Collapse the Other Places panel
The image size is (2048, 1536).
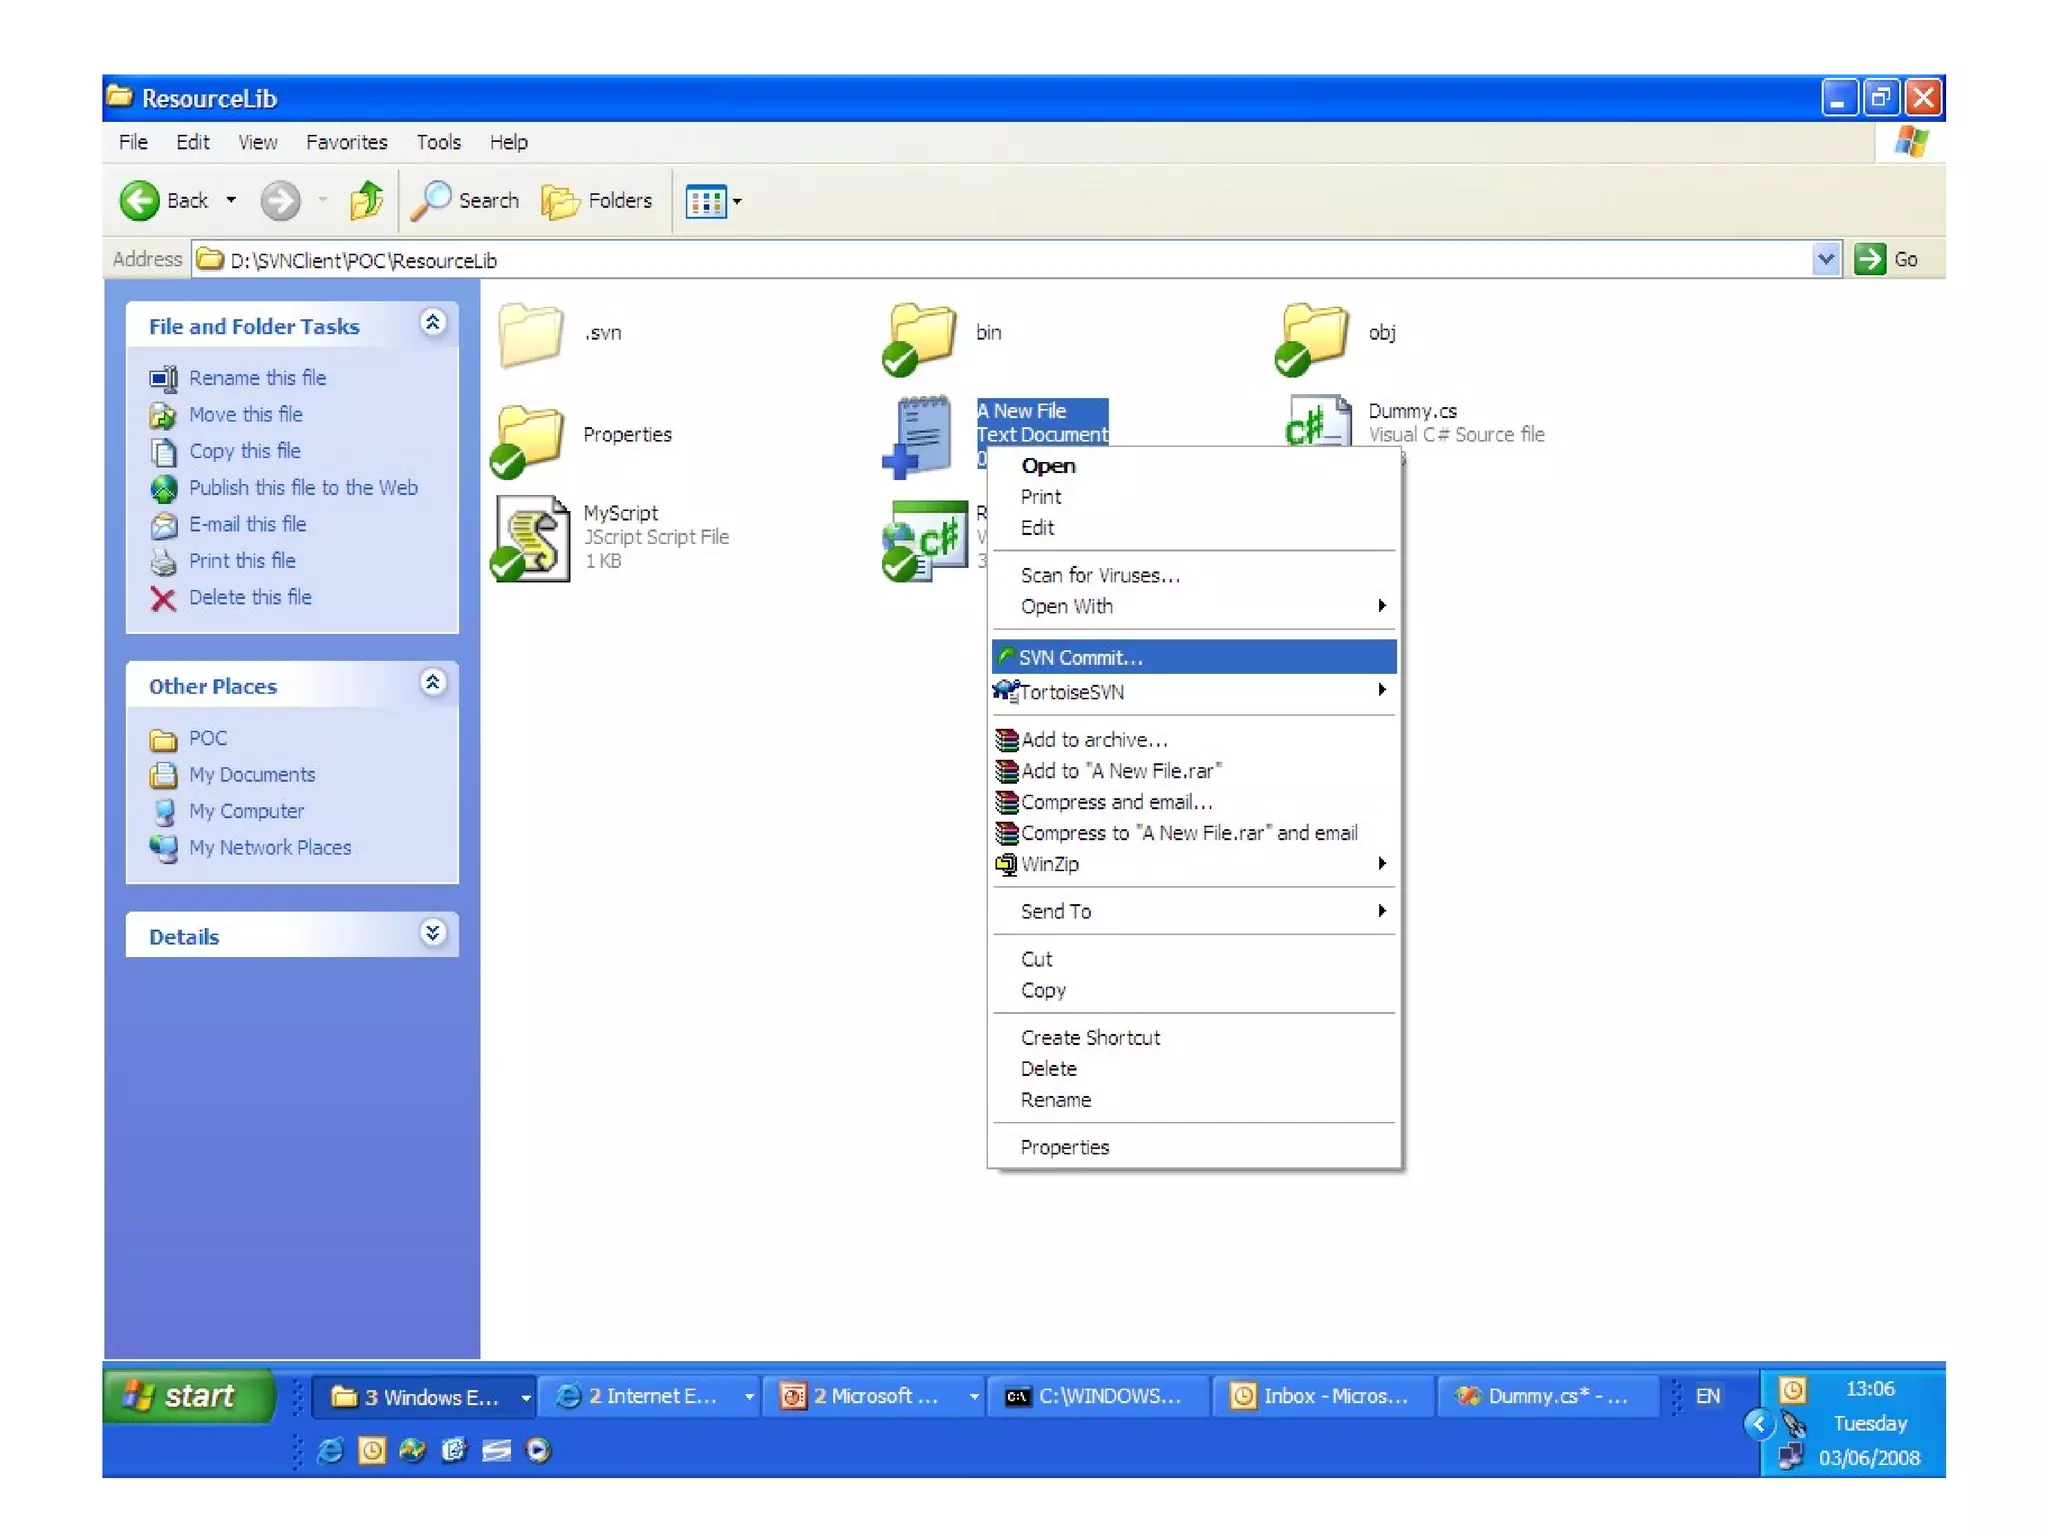click(433, 683)
